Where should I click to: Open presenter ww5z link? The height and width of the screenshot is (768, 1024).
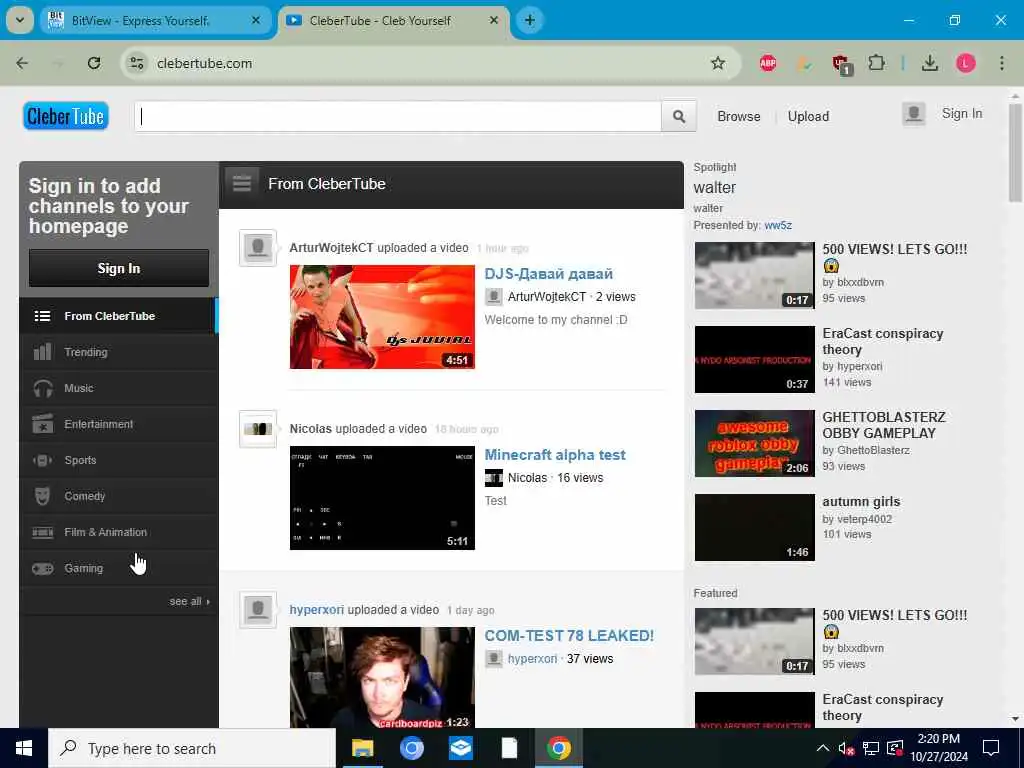click(x=778, y=225)
